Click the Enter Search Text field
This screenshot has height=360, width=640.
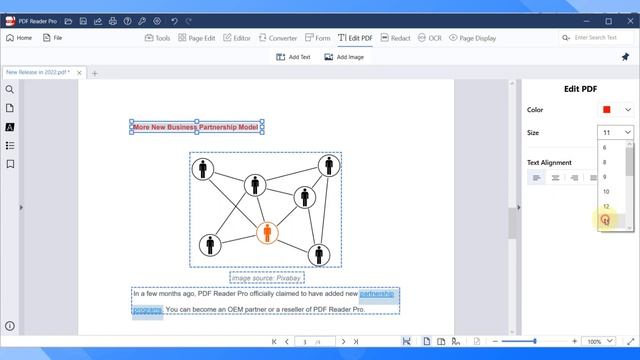(597, 38)
